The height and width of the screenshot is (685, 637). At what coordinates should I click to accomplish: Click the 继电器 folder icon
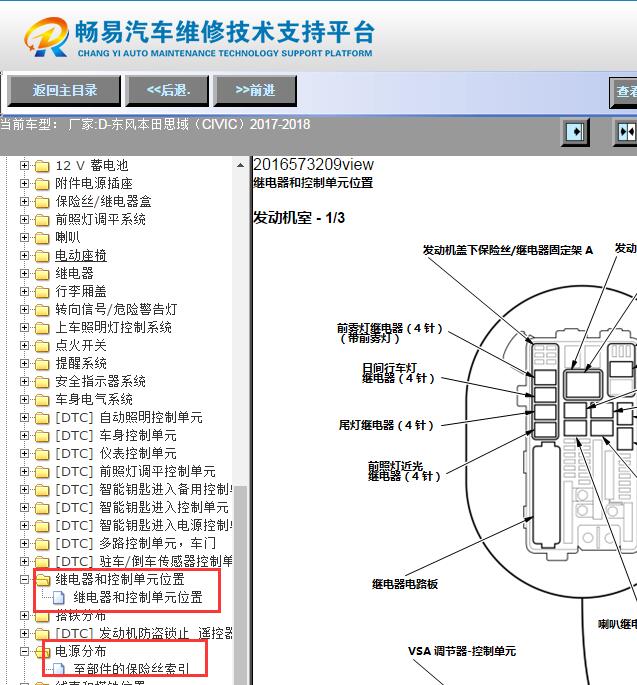[x=42, y=274]
